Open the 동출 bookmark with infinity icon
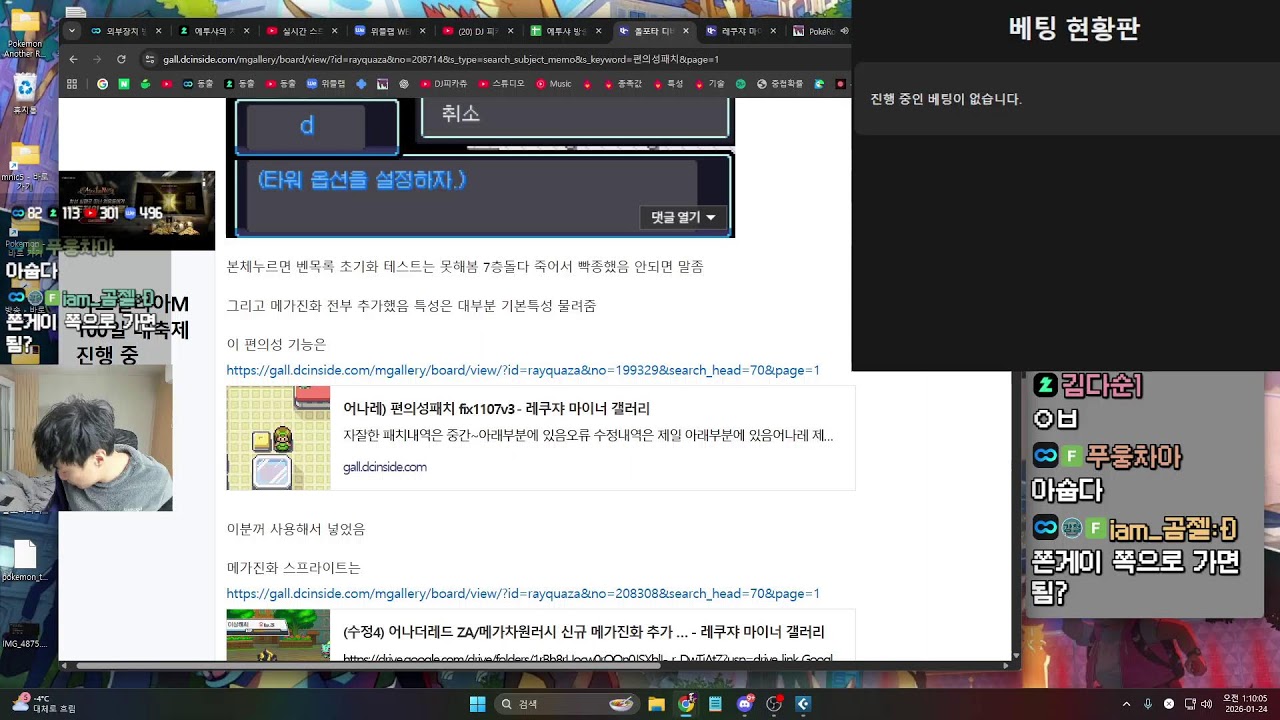 [x=199, y=84]
